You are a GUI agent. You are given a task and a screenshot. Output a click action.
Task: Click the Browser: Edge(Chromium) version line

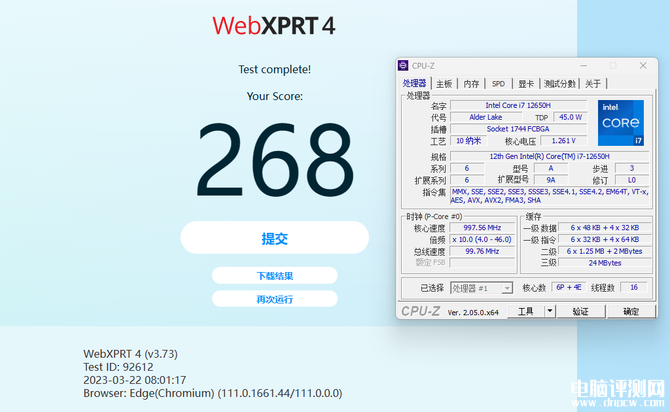[213, 393]
